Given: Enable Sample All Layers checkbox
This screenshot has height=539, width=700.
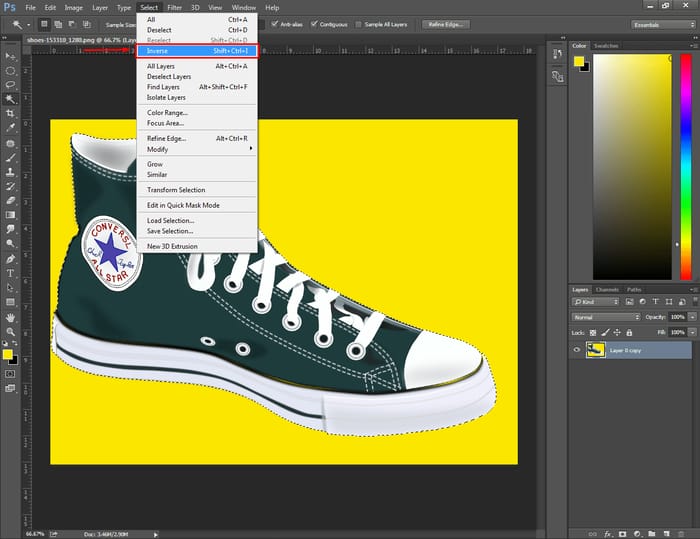Looking at the screenshot, I should tap(358, 24).
